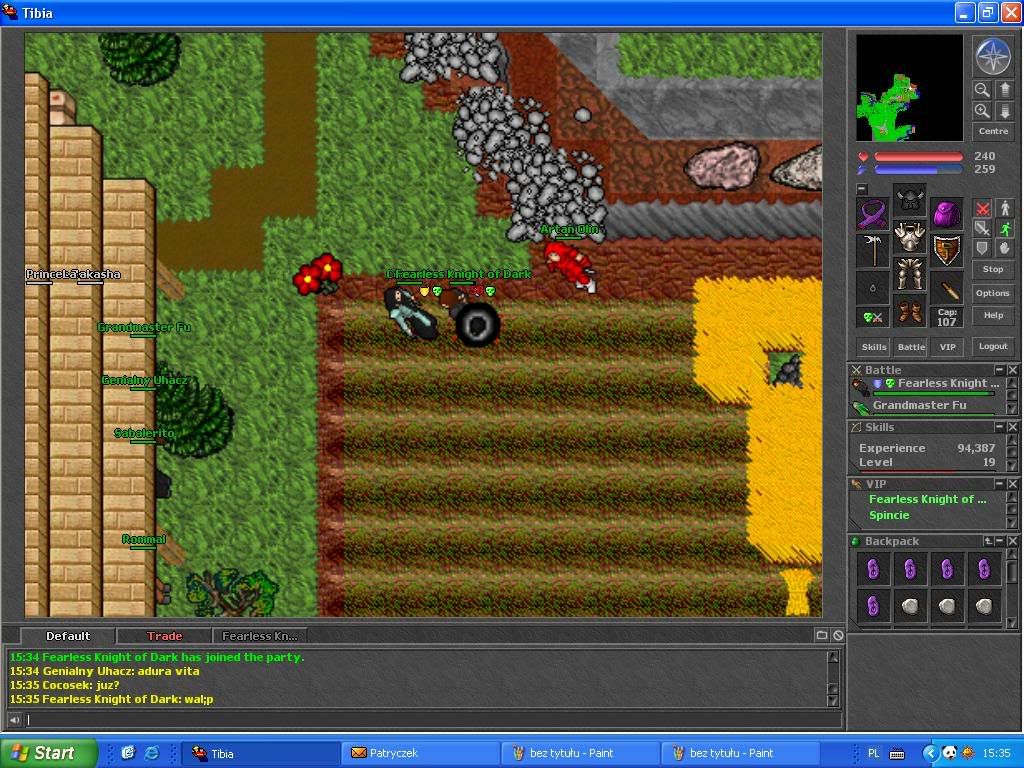Image resolution: width=1024 pixels, height=768 pixels.
Task: Open the Help window
Action: coord(993,315)
